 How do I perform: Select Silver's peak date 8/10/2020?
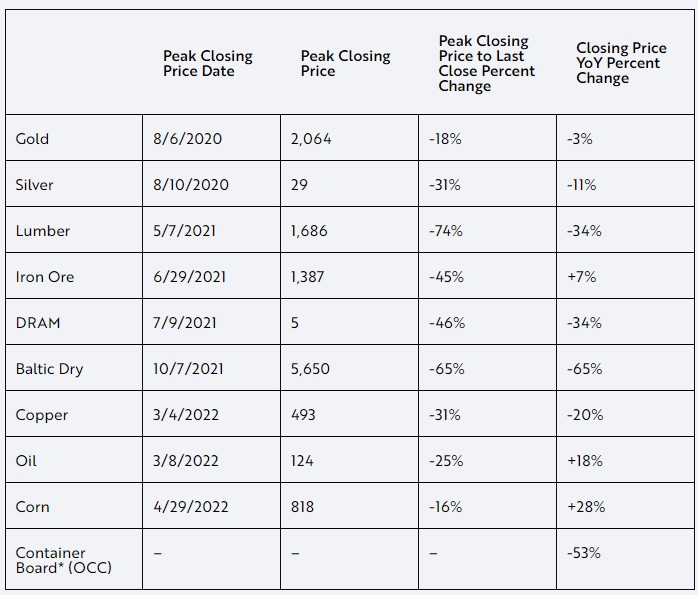tap(191, 185)
